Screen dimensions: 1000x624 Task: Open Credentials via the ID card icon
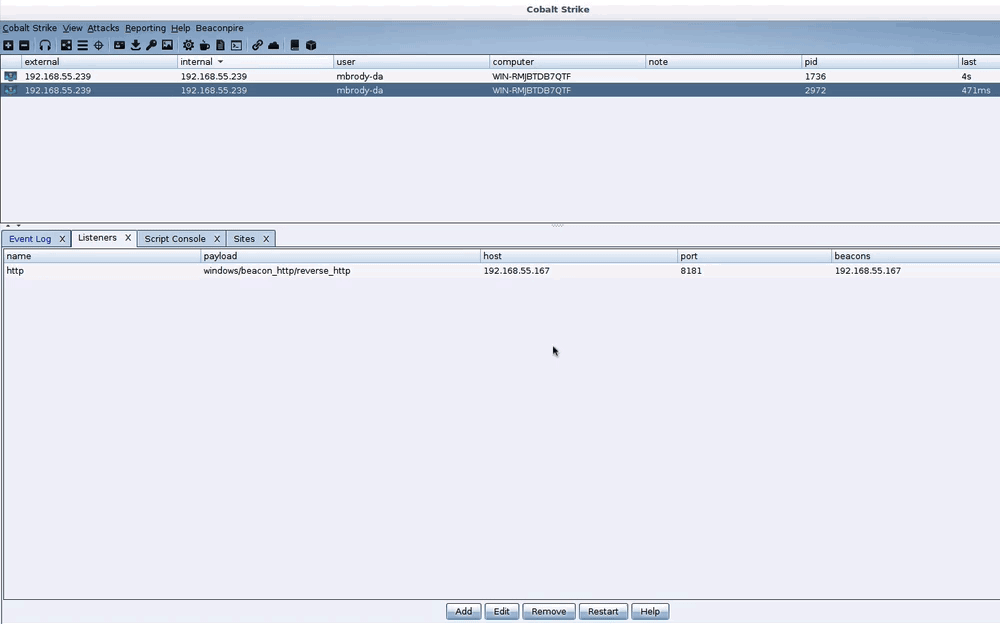pos(119,45)
